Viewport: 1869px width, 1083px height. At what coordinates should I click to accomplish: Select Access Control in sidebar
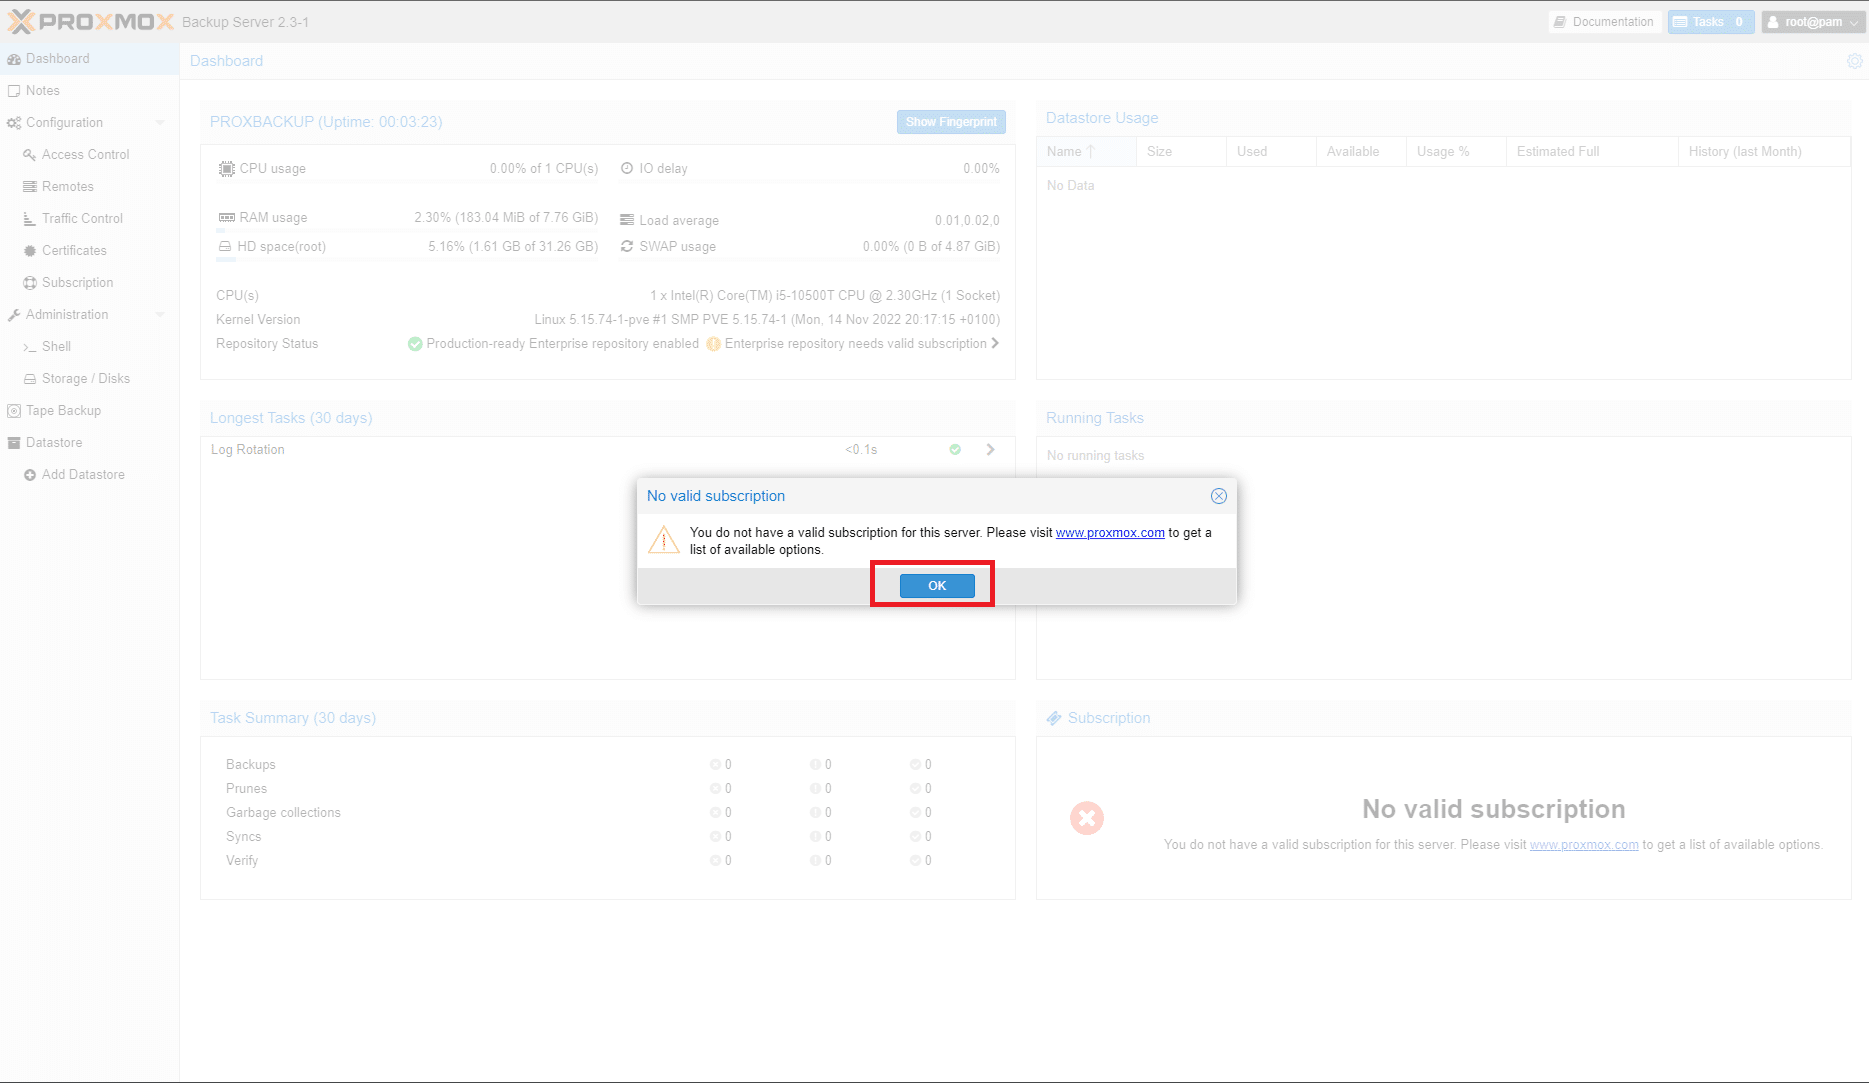pos(89,155)
